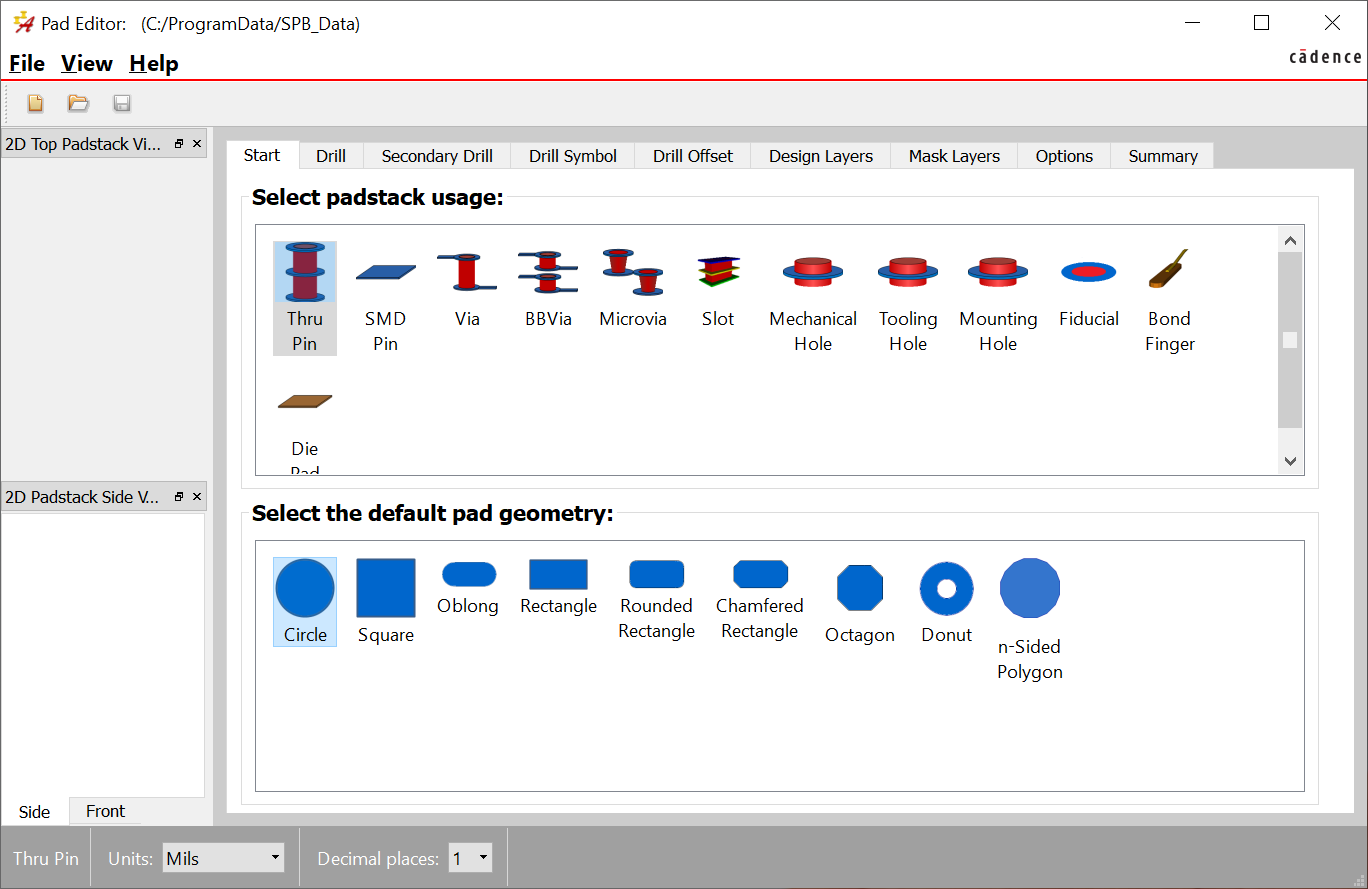The width and height of the screenshot is (1368, 889).
Task: Close the 2D Top Padstack View panel
Action: [197, 144]
